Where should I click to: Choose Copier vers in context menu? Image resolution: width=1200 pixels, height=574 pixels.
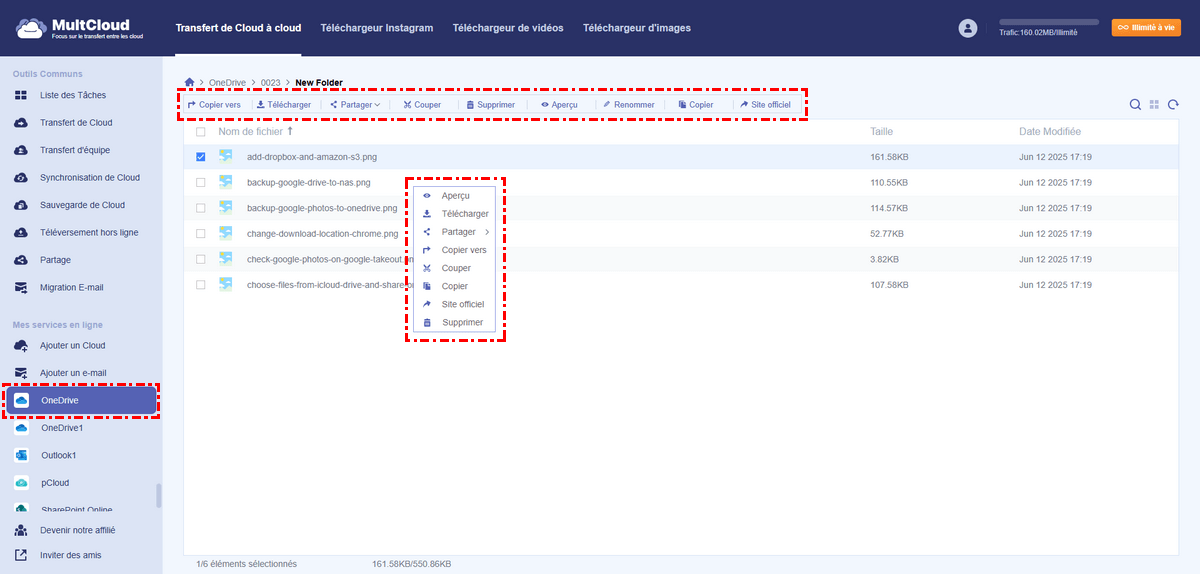coord(454,250)
